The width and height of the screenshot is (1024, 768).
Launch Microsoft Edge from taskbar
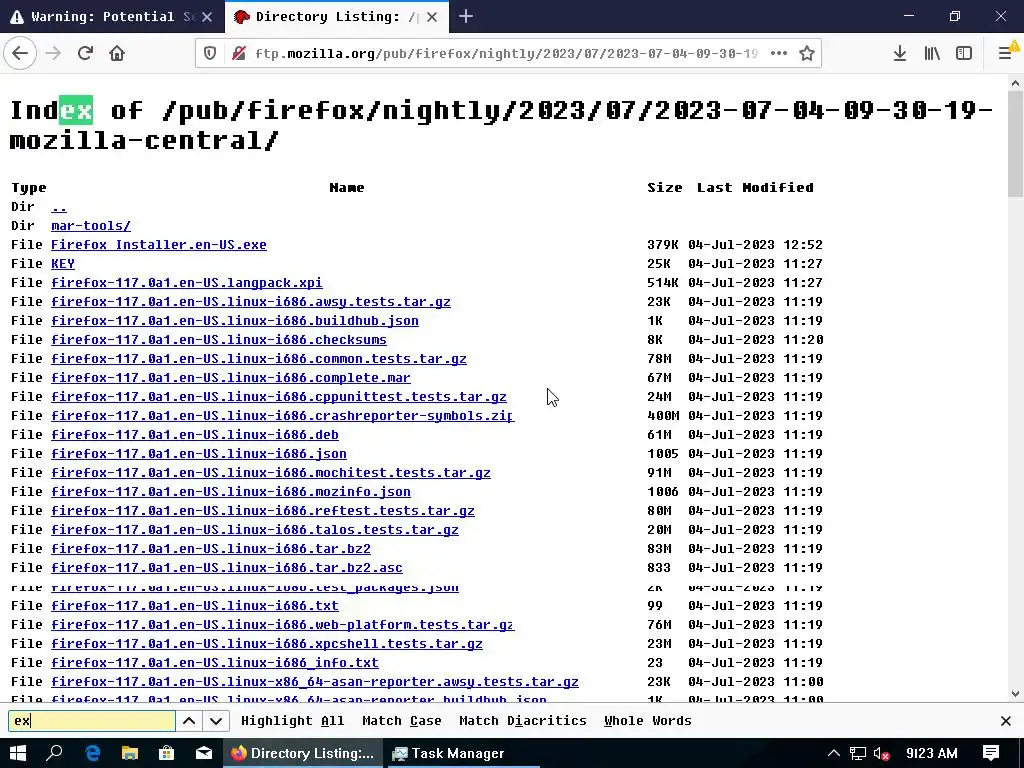[93, 753]
